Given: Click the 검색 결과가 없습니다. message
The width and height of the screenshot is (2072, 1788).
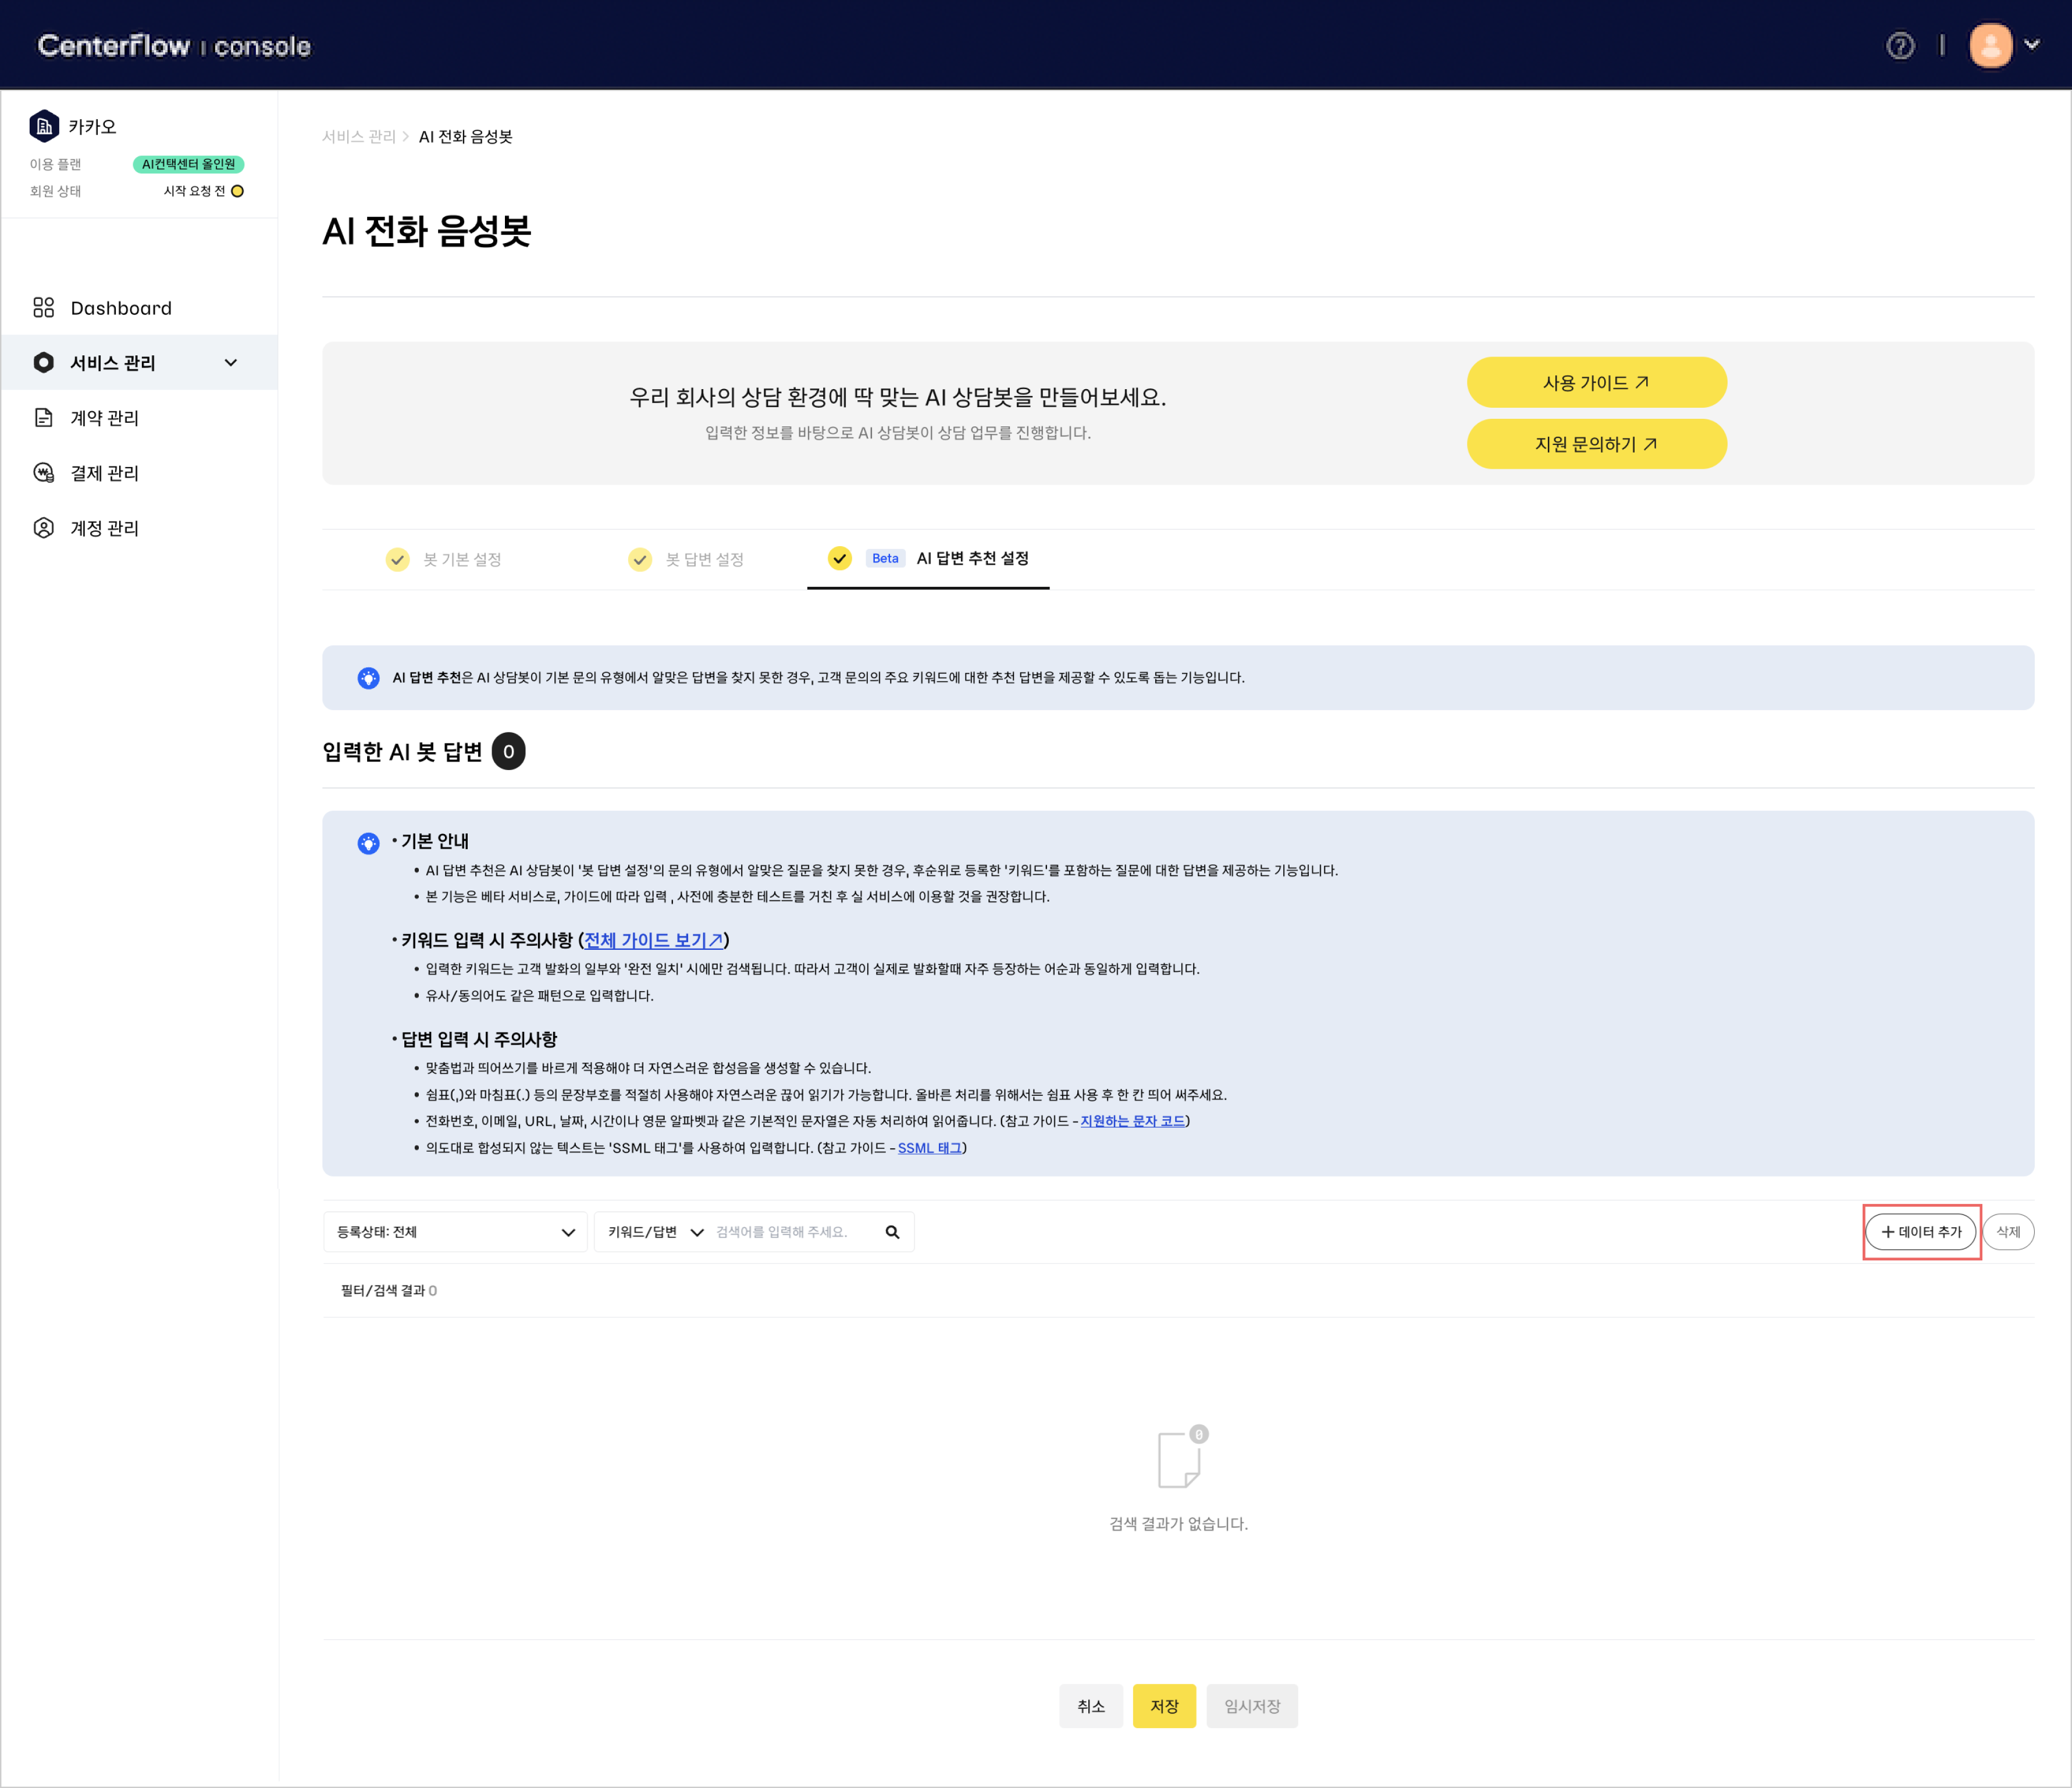Looking at the screenshot, I should click(1178, 1523).
